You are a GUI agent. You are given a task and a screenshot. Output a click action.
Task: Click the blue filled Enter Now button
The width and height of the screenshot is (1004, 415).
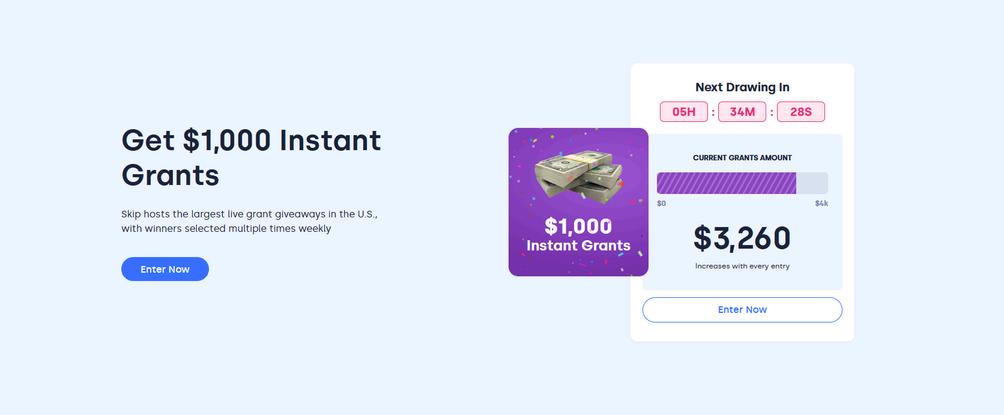(x=165, y=269)
